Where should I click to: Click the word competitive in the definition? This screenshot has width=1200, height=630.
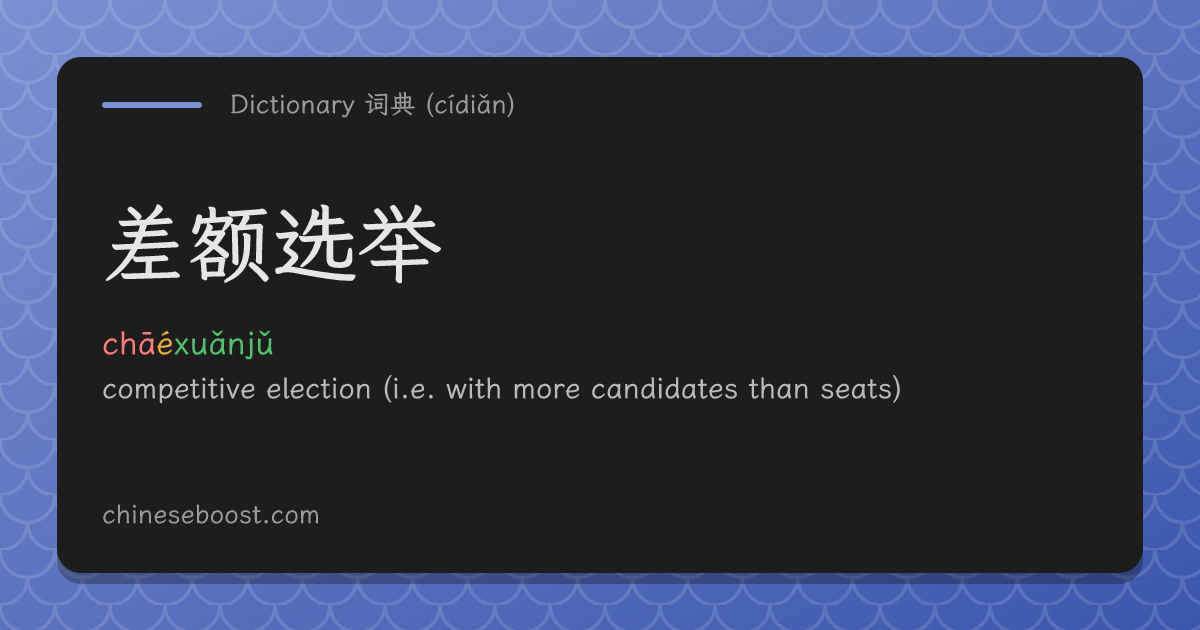(x=180, y=389)
